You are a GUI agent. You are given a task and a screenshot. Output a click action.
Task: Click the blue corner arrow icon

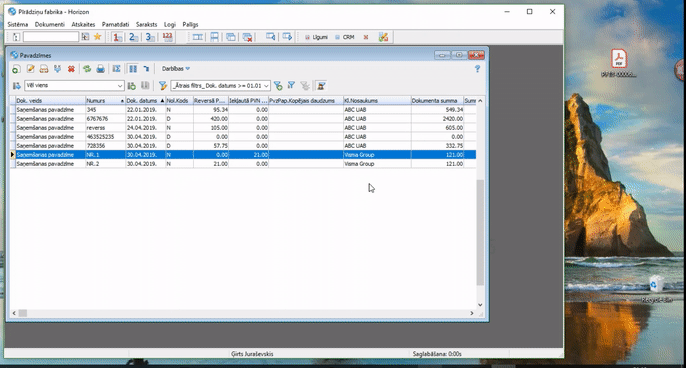click(146, 69)
